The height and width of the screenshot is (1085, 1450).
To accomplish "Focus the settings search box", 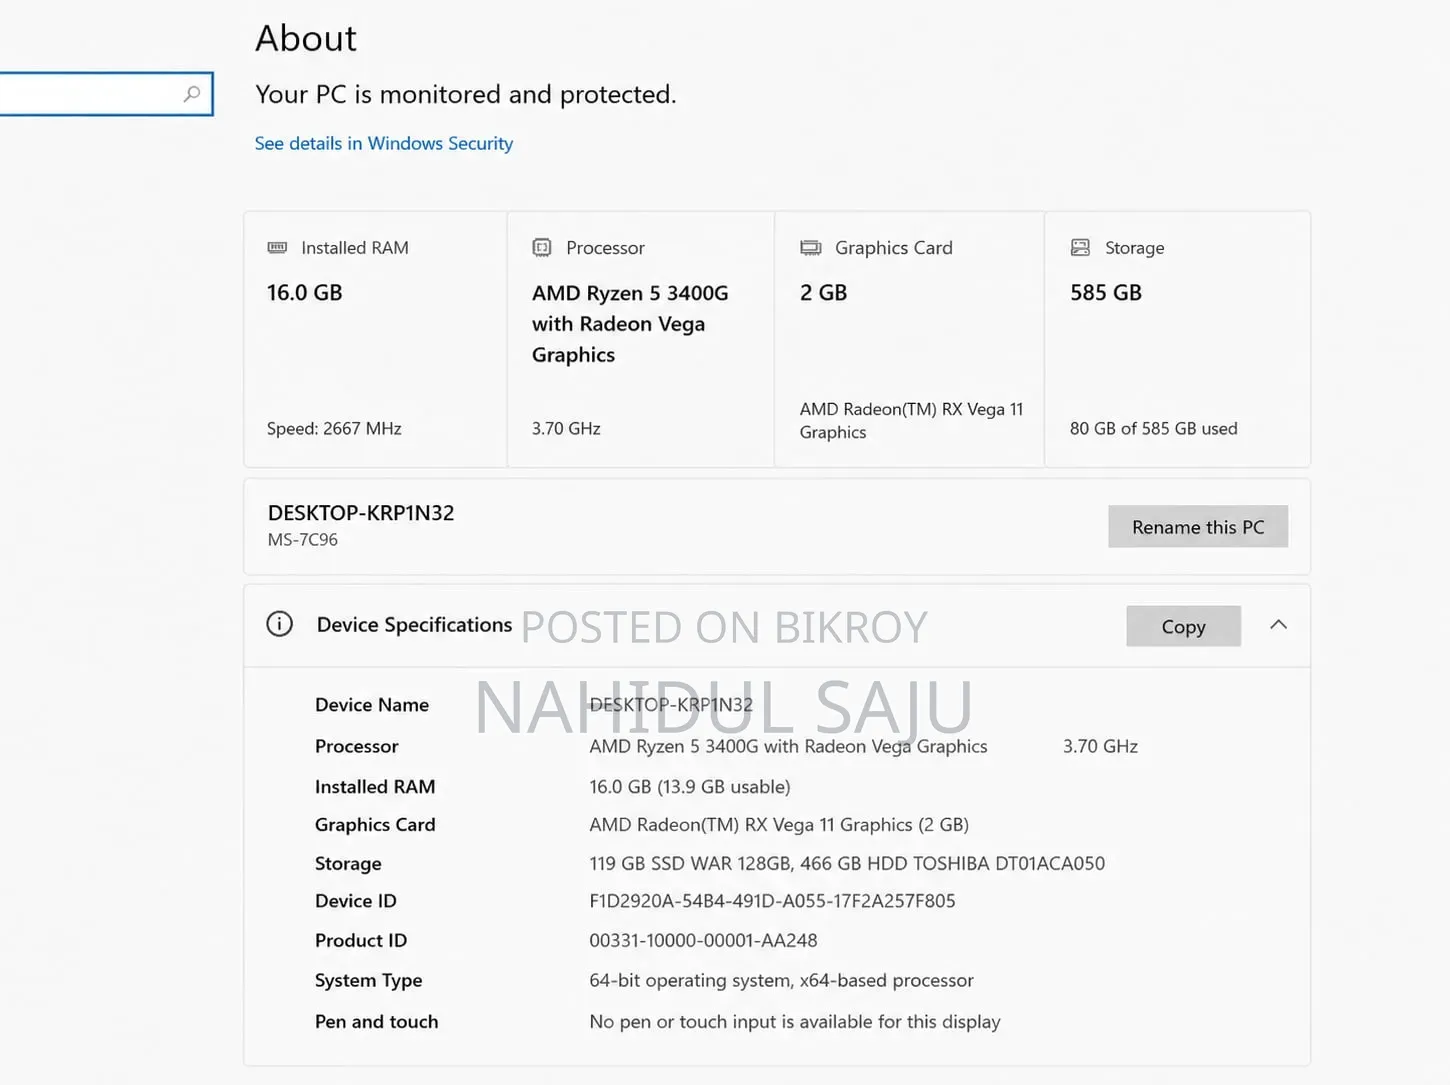I will pyautogui.click(x=105, y=94).
